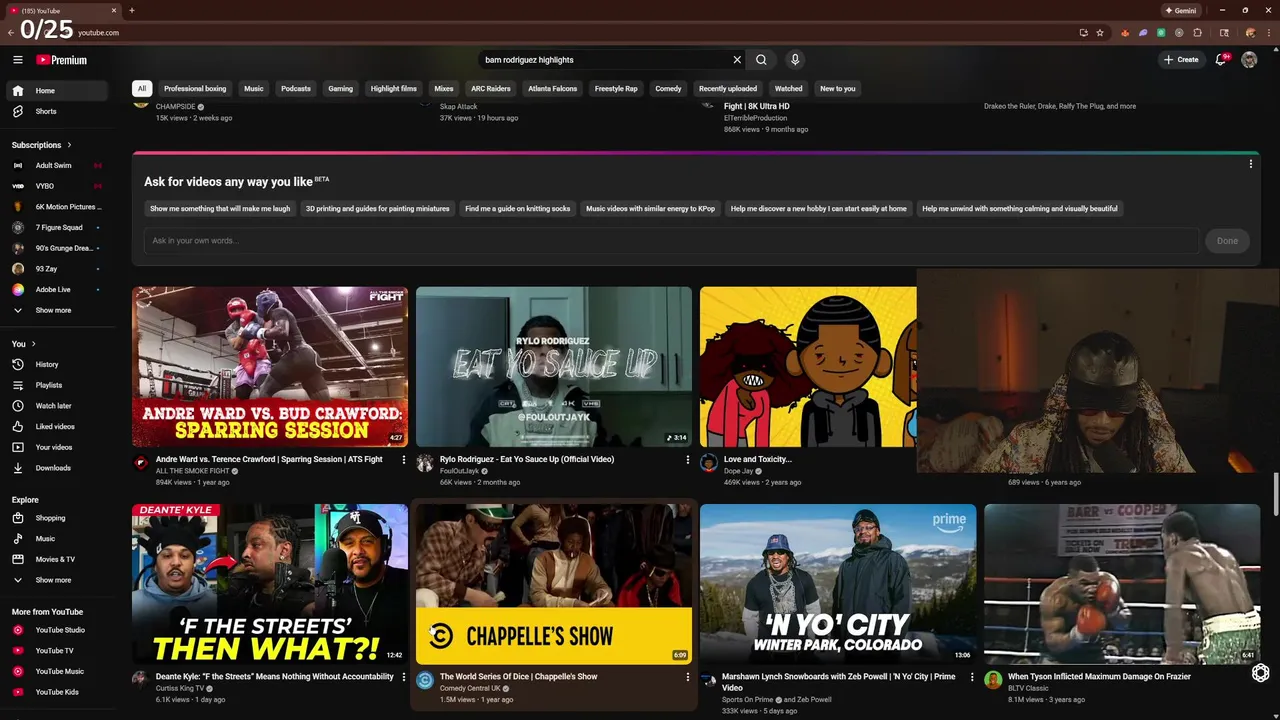Bookmark this page with the star
The width and height of the screenshot is (1280, 720).
point(1100,33)
